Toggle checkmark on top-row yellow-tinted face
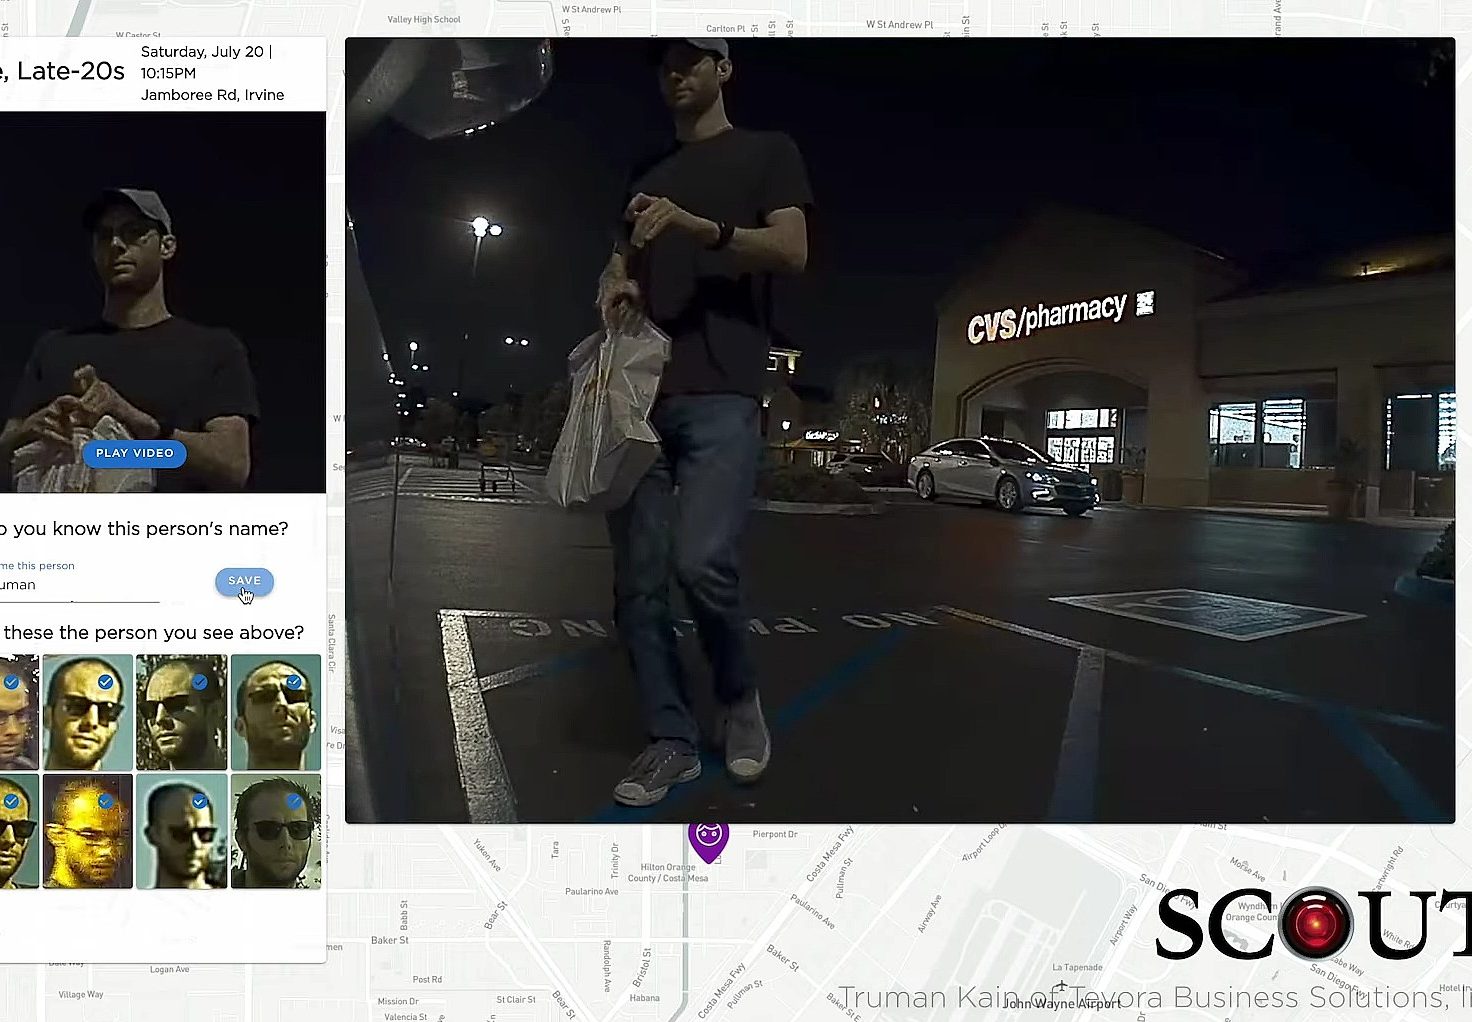 pyautogui.click(x=105, y=682)
